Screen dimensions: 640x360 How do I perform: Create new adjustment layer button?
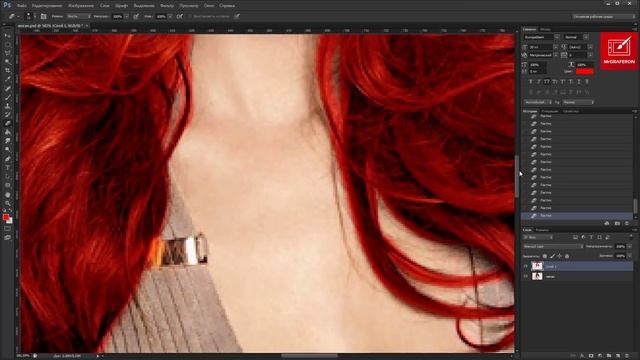(600, 356)
